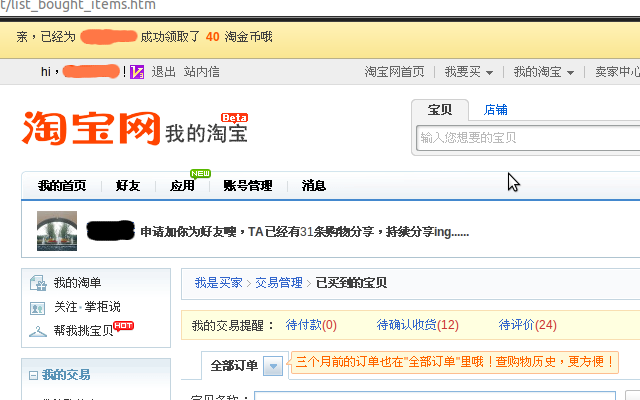
Task: Collapse the 我的交易 sidebar section
Action: coord(33,375)
